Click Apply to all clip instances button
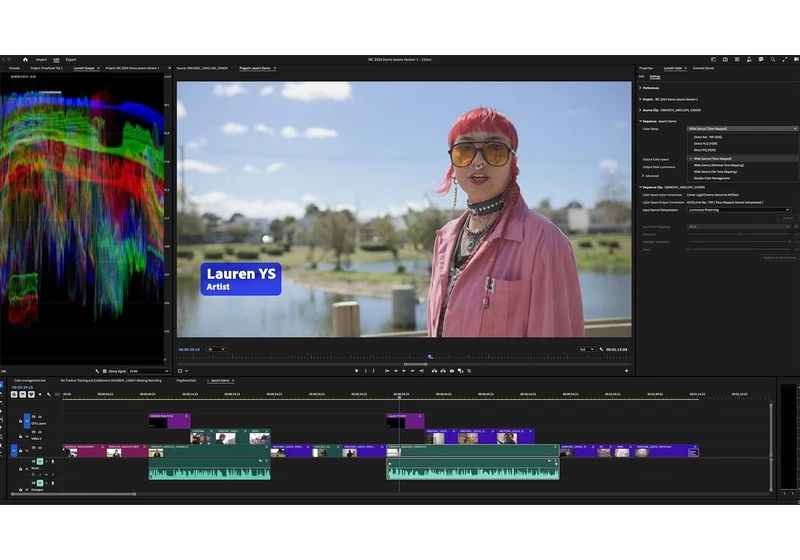Image resolution: width=800 pixels, height=560 pixels. point(779,258)
